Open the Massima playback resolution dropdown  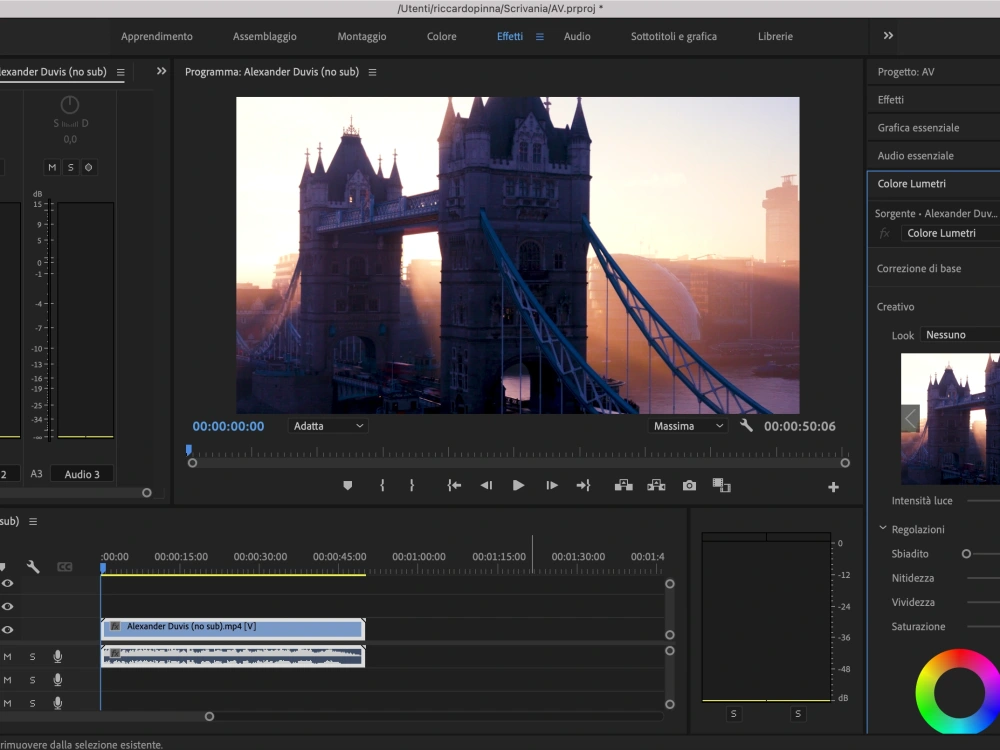[x=688, y=426]
